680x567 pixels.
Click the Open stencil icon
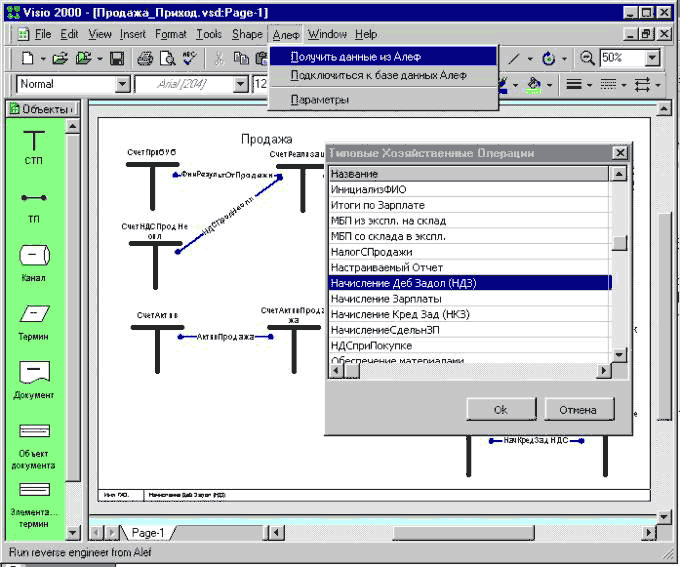click(x=83, y=58)
